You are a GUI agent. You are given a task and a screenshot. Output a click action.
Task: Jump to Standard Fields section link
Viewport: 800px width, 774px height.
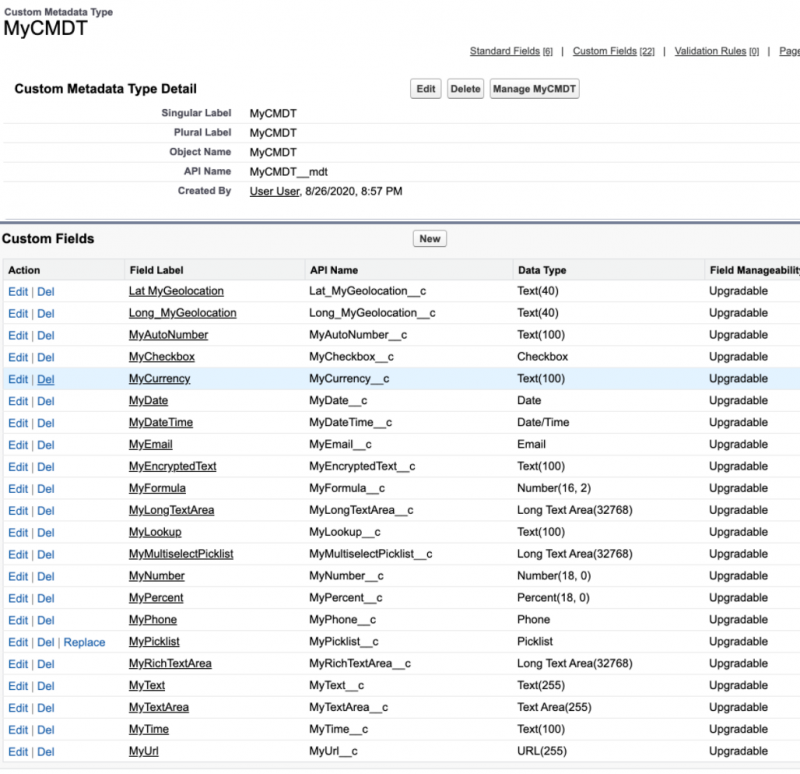[511, 51]
